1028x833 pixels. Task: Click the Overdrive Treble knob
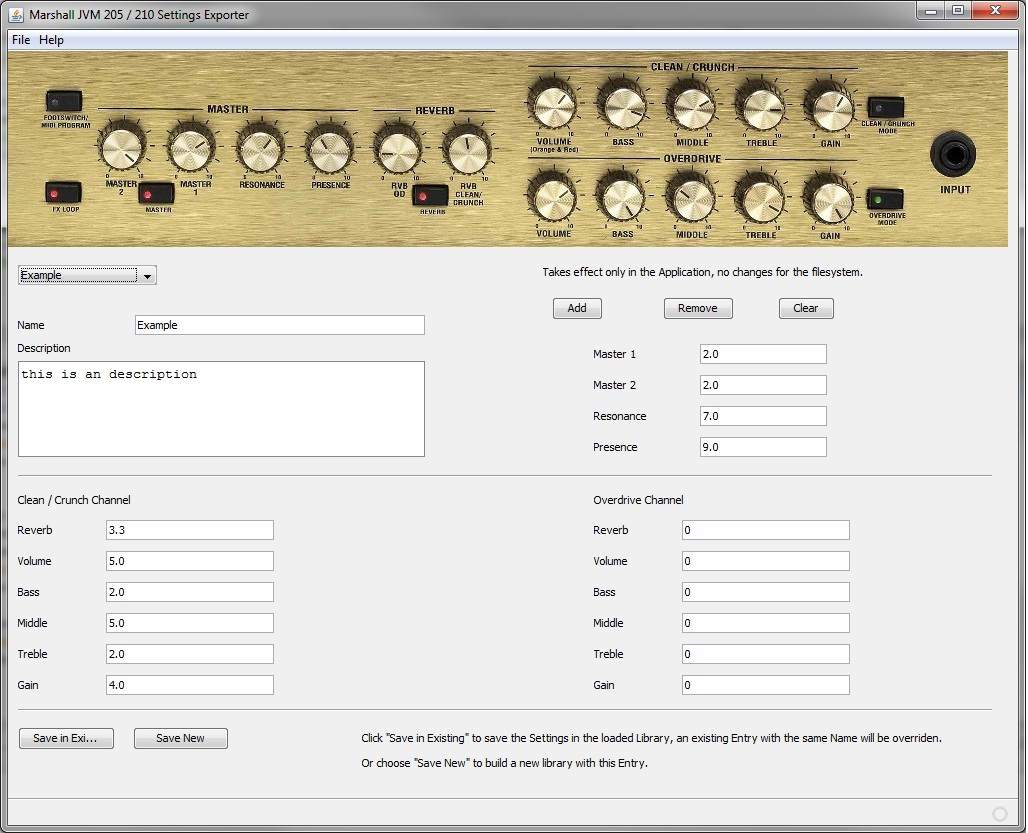coord(761,200)
